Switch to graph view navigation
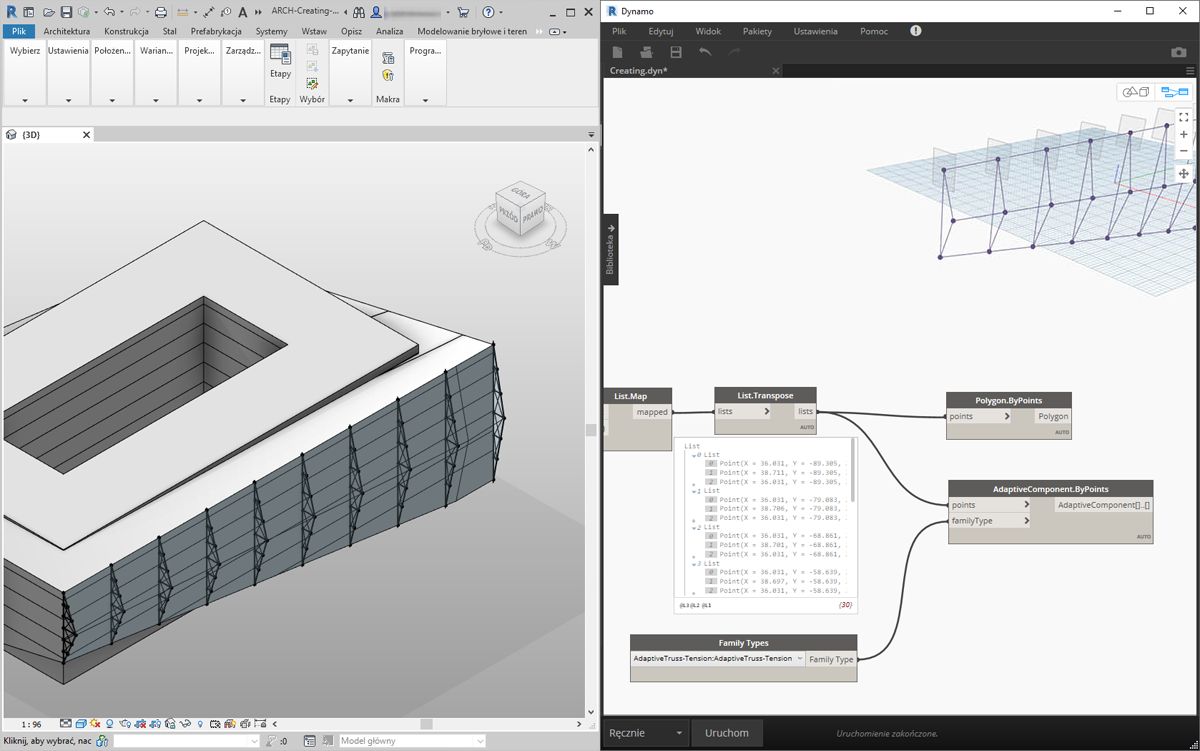This screenshot has height=751, width=1200. pos(1174,92)
